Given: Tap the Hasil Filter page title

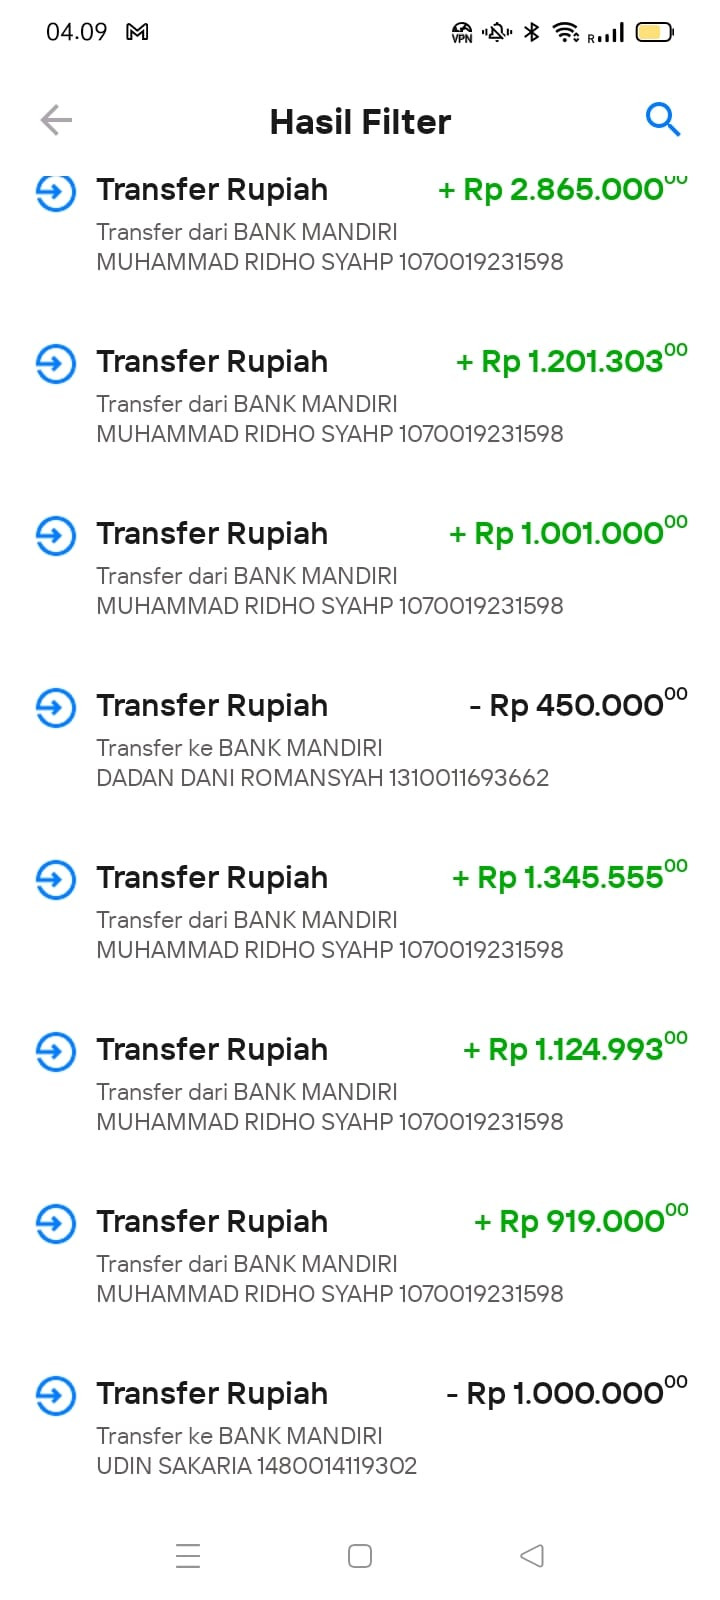Looking at the screenshot, I should tap(360, 122).
